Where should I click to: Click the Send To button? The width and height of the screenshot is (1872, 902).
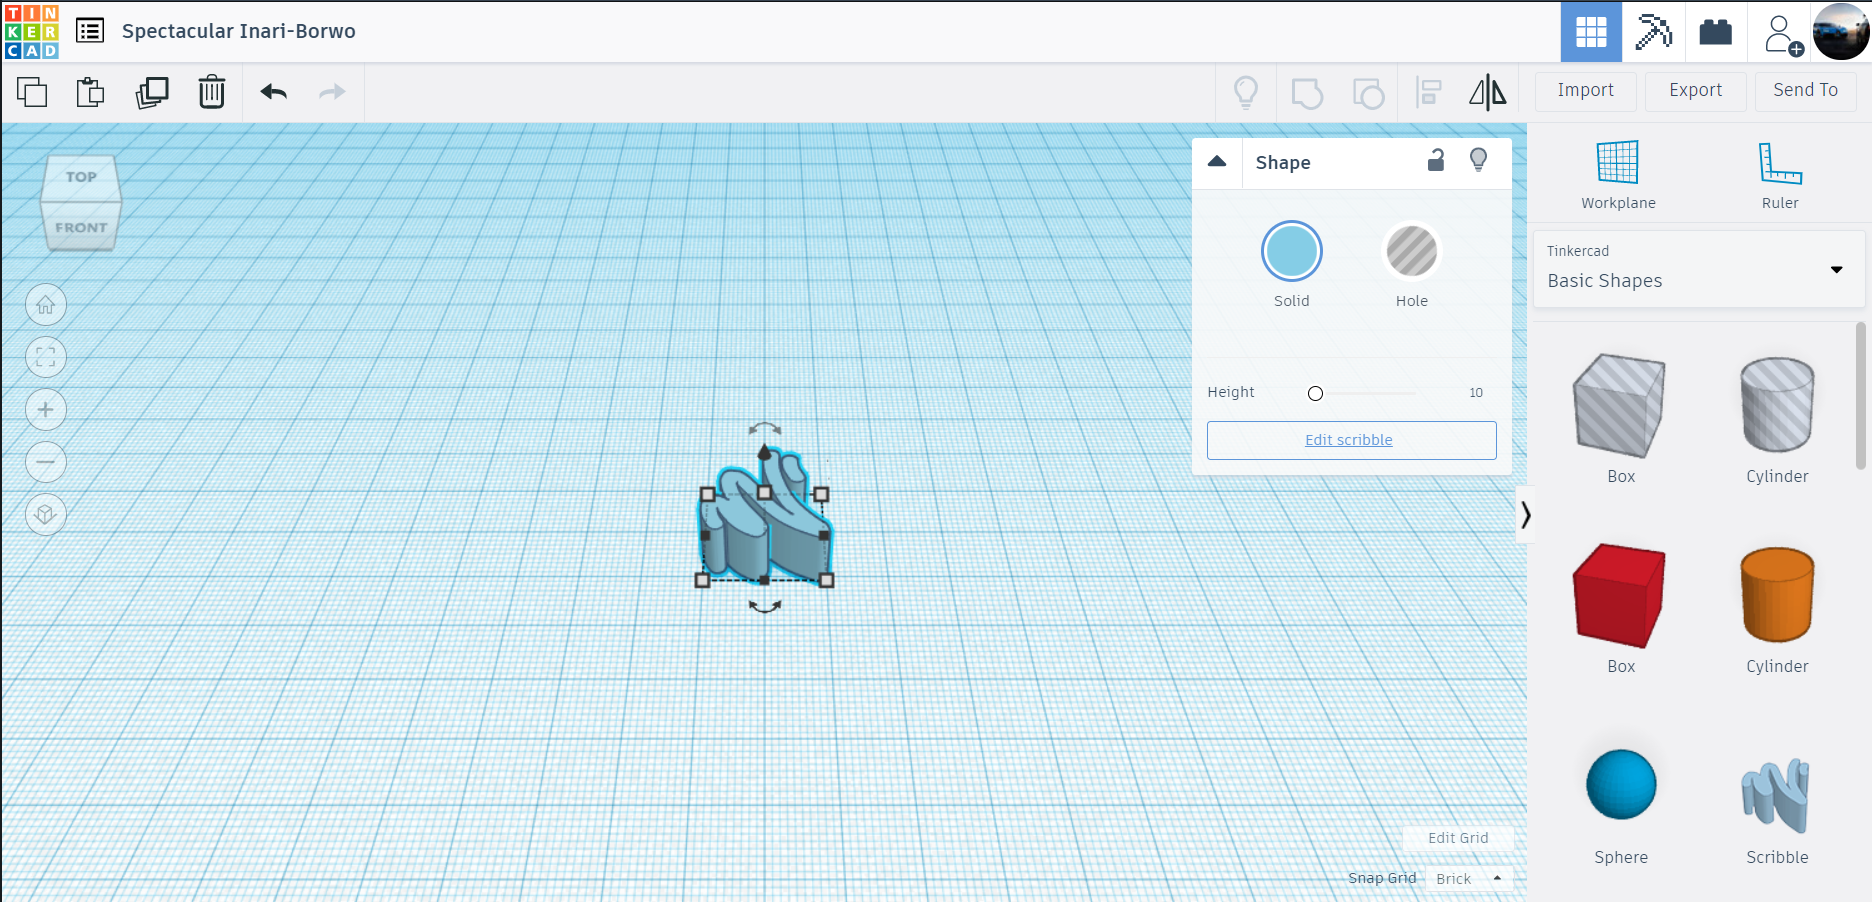(1805, 91)
